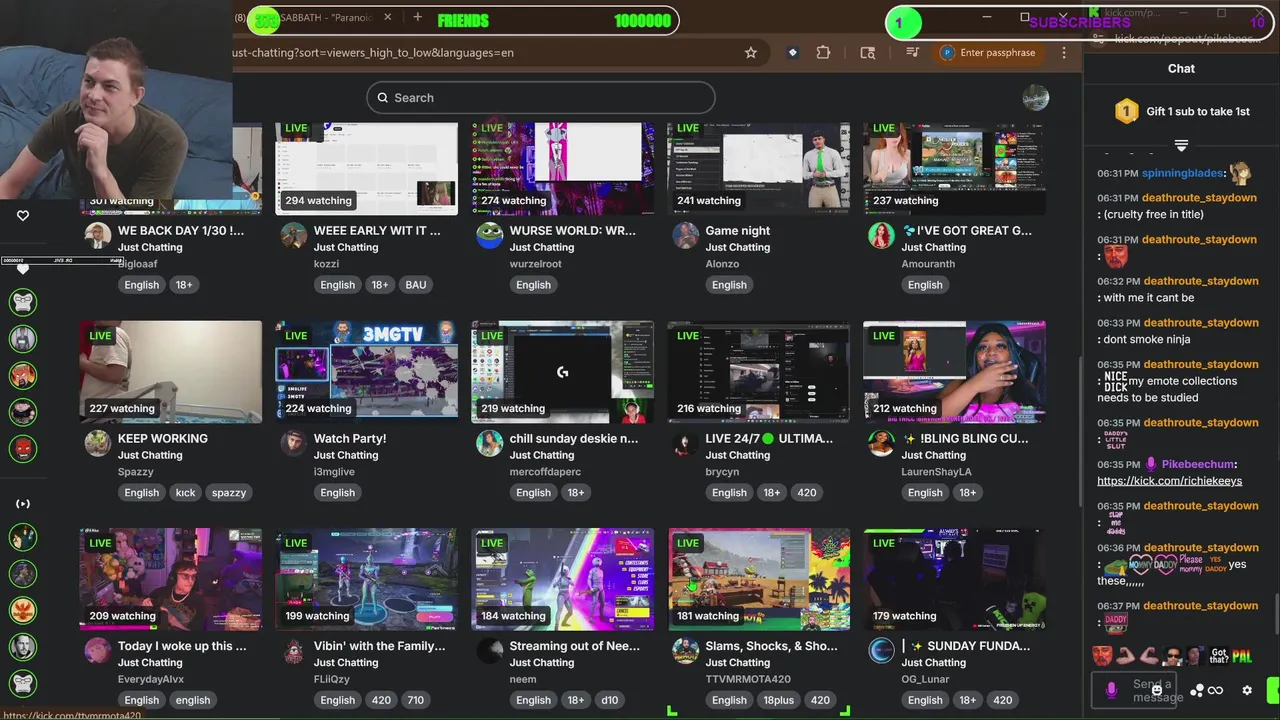The width and height of the screenshot is (1280, 720).
Task: Click the 'Game night' stream title
Action: 738,231
